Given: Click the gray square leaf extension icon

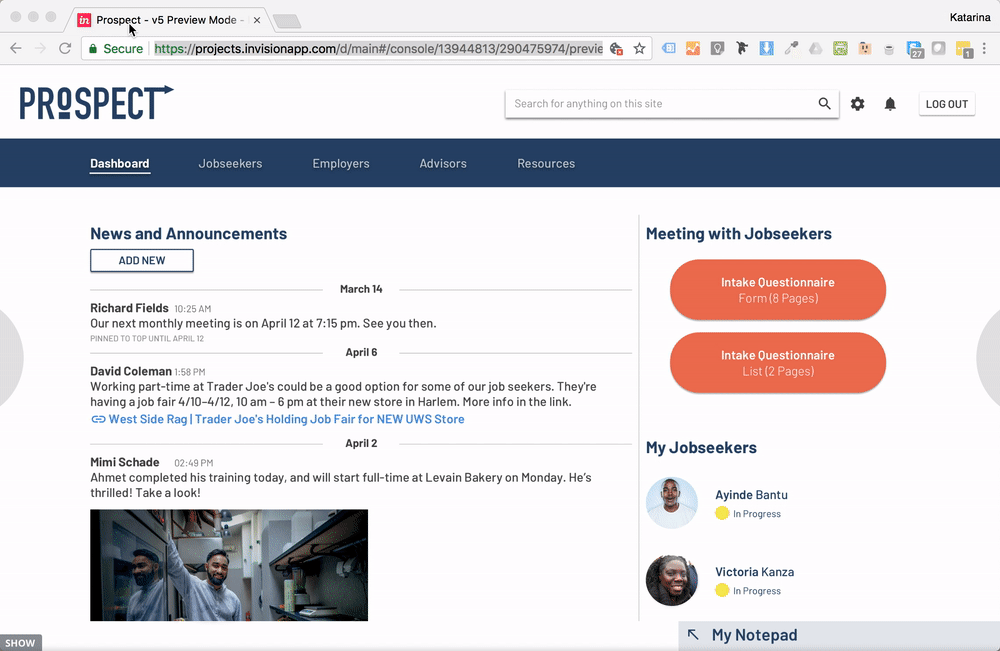Looking at the screenshot, I should 939,48.
